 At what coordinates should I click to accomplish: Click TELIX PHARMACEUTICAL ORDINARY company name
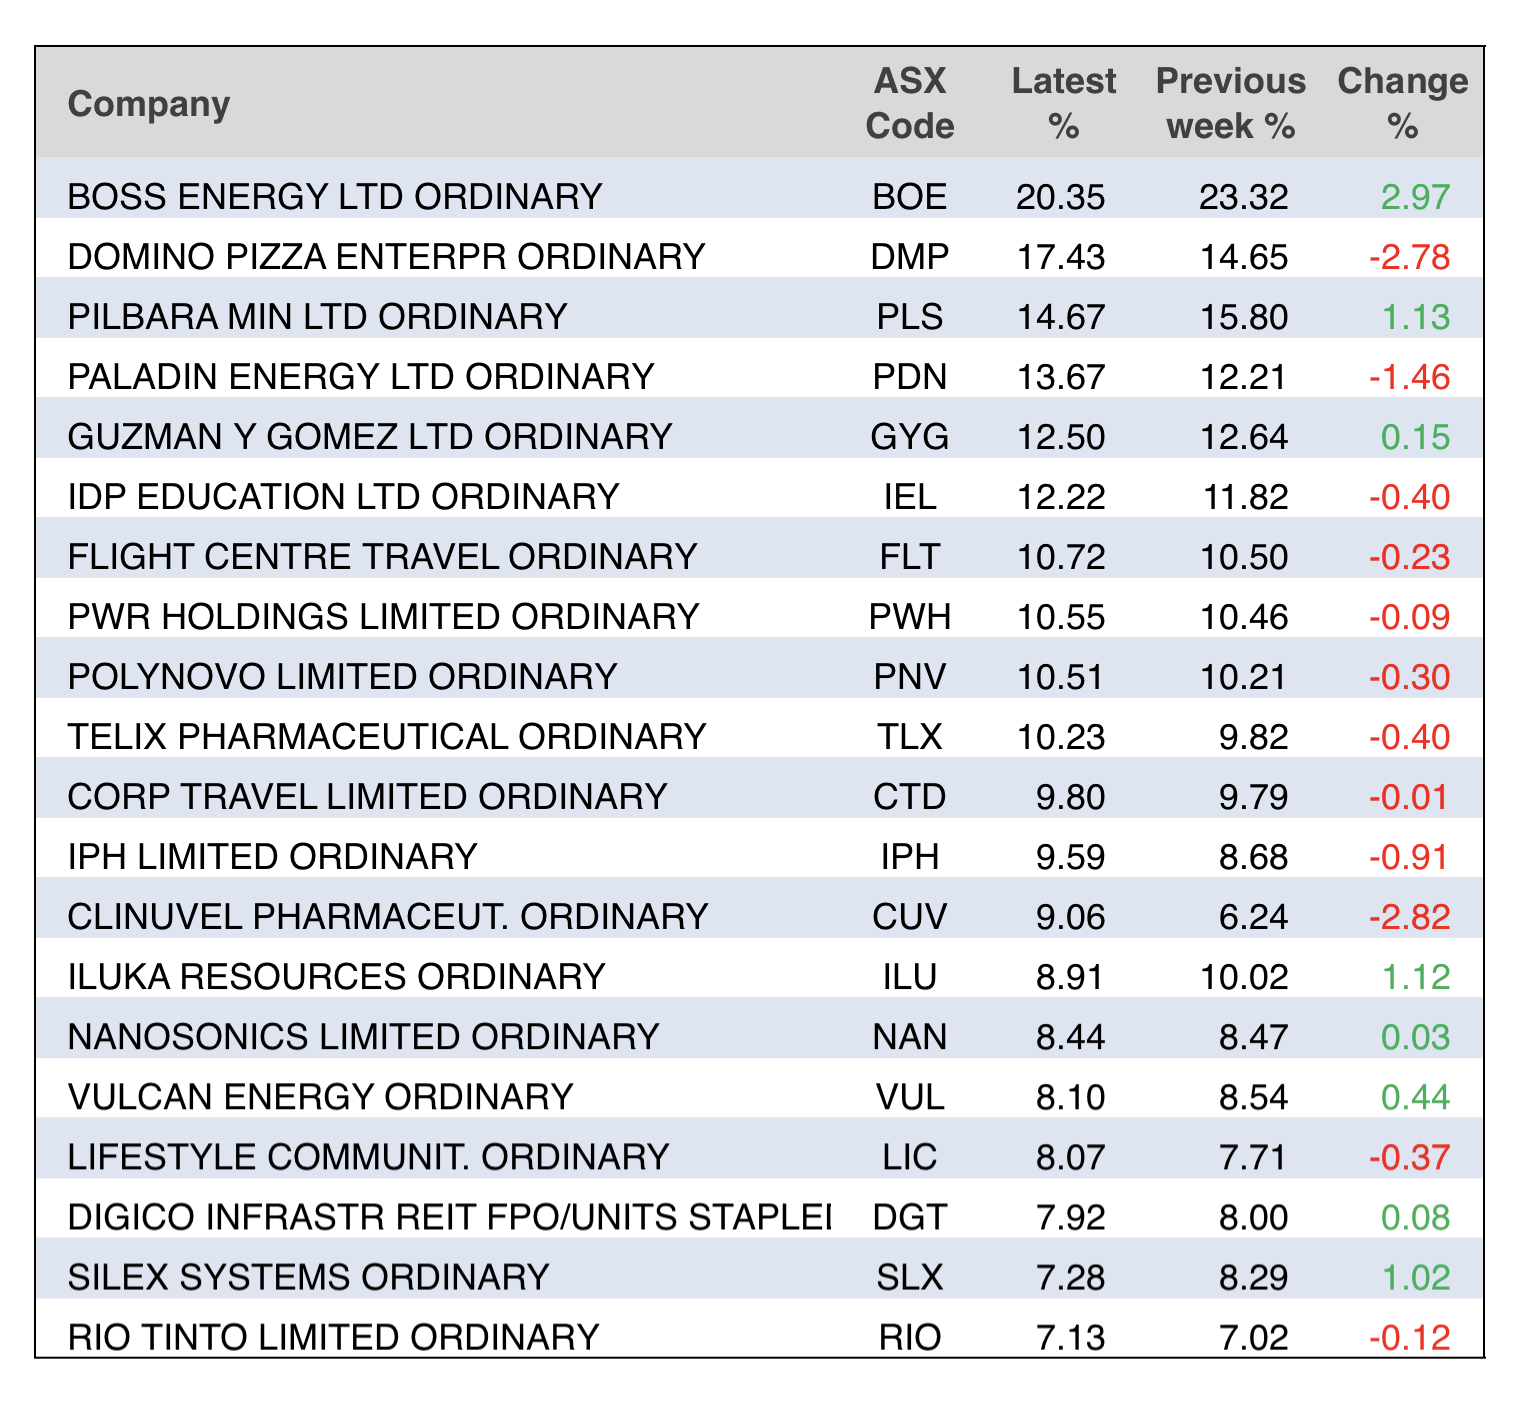click(x=387, y=737)
